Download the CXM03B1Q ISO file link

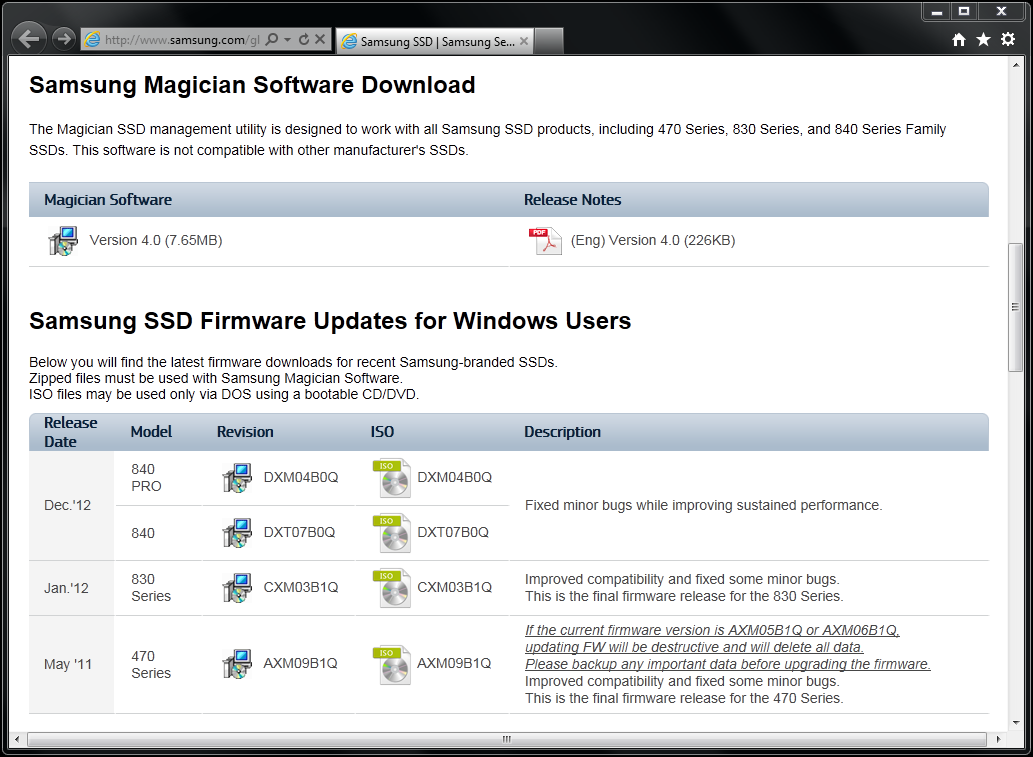pos(455,588)
